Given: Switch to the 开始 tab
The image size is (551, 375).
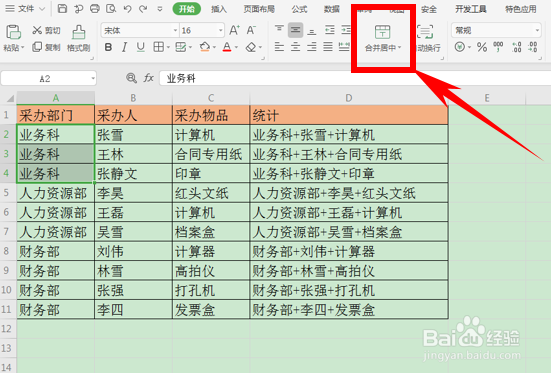Looking at the screenshot, I should pyautogui.click(x=187, y=9).
